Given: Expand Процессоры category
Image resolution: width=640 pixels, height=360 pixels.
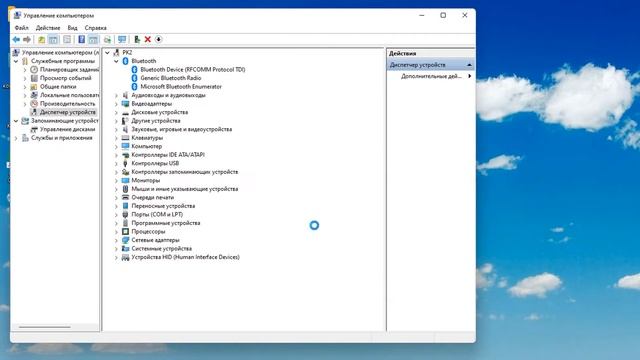Looking at the screenshot, I should click(116, 231).
